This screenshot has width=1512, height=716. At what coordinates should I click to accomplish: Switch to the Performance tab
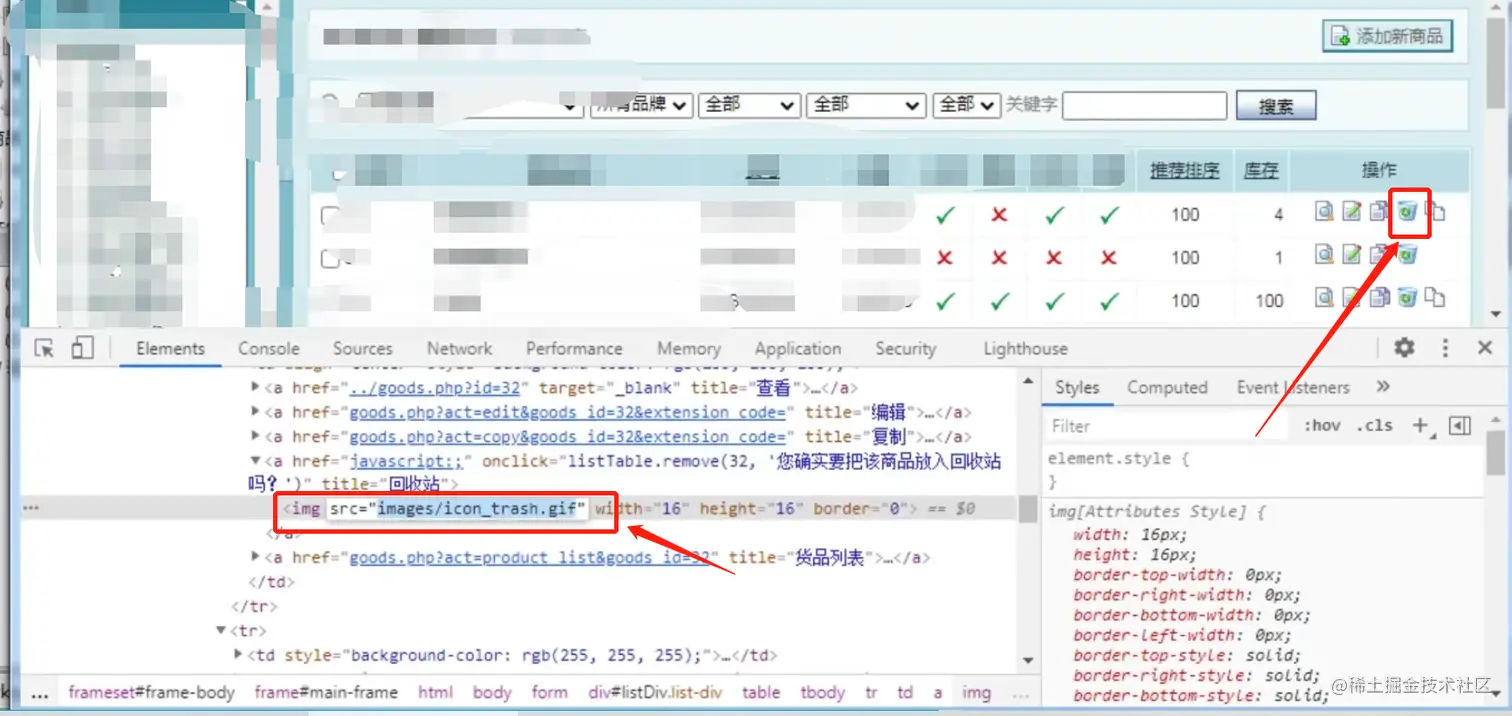tap(574, 348)
